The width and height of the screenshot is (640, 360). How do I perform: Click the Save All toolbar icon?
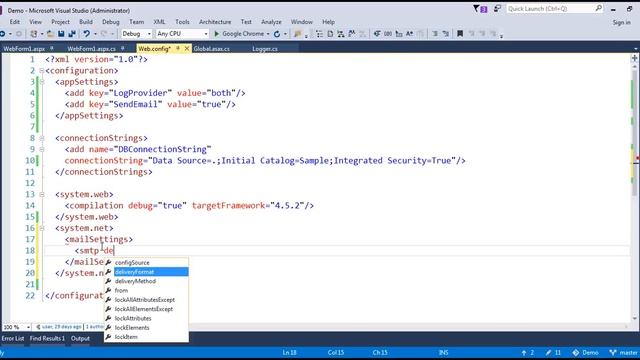pos(72,34)
